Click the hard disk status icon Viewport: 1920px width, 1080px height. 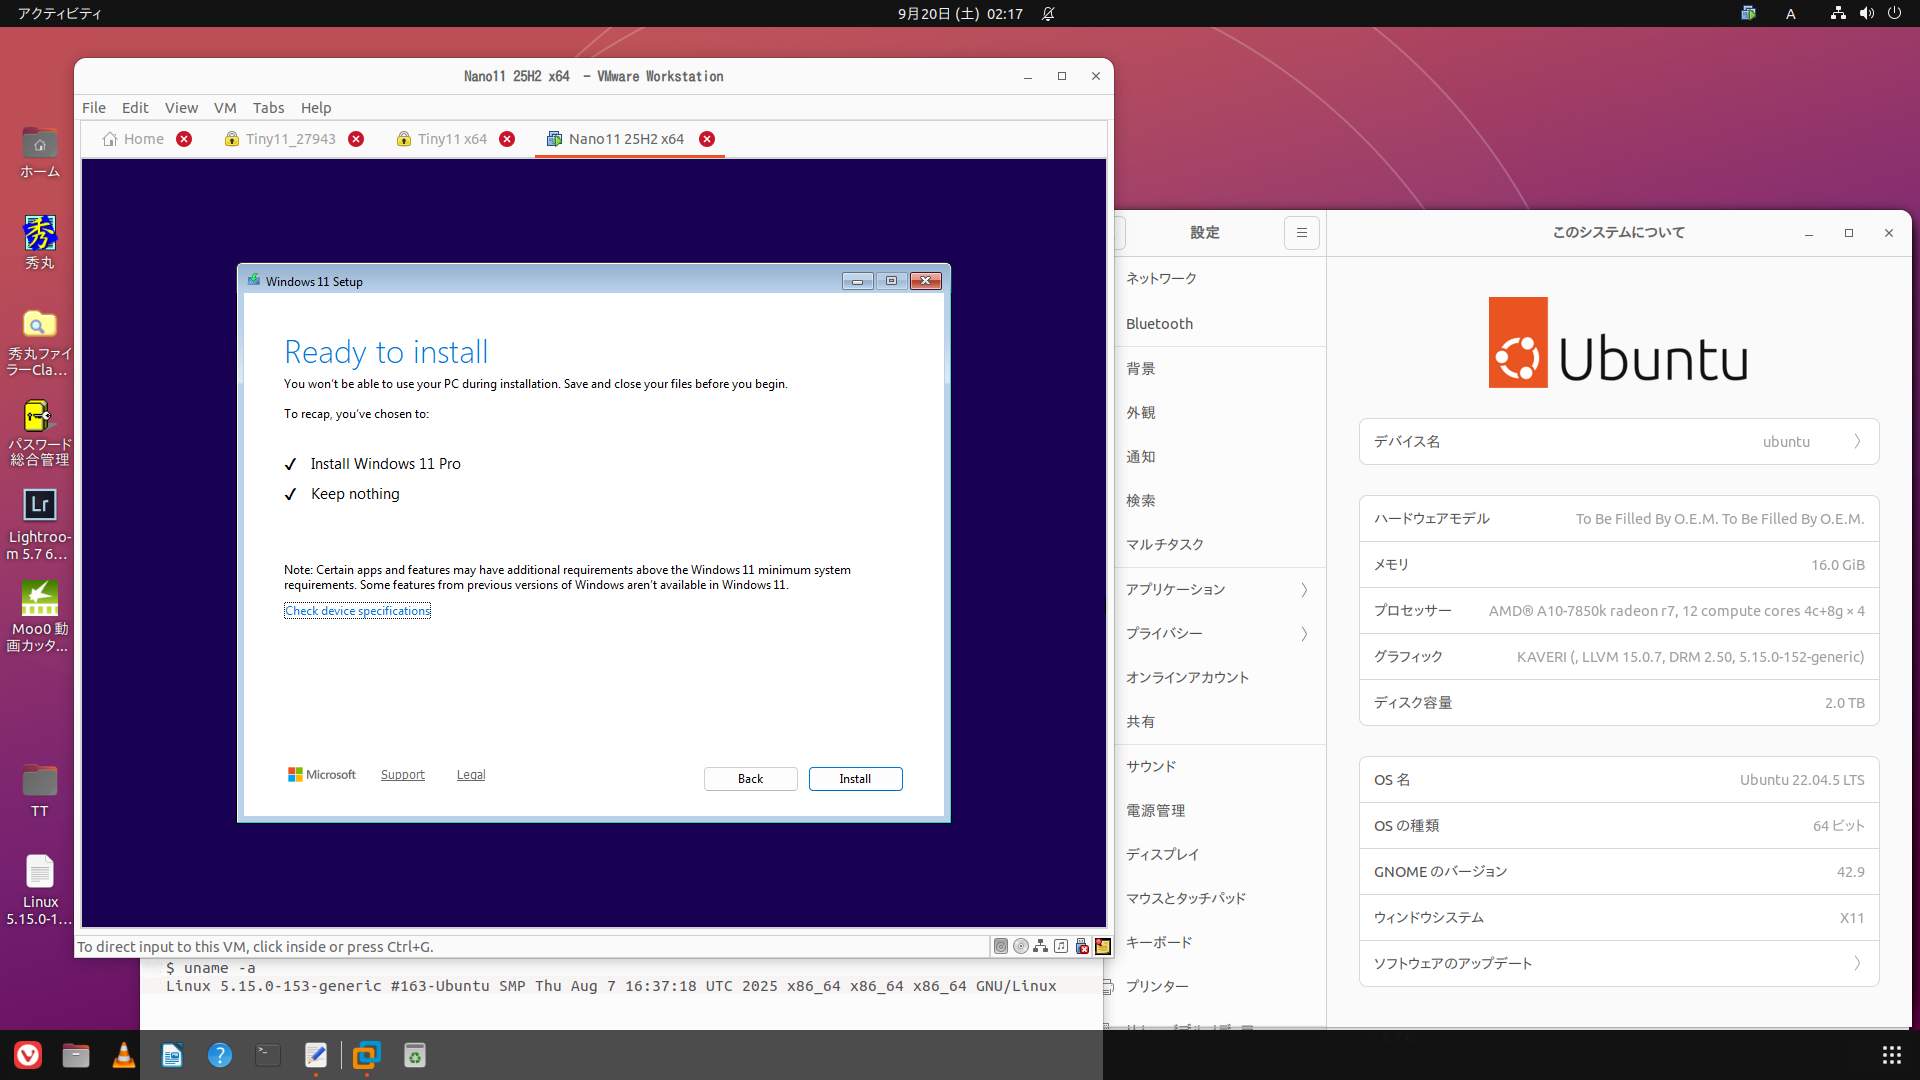(1000, 946)
